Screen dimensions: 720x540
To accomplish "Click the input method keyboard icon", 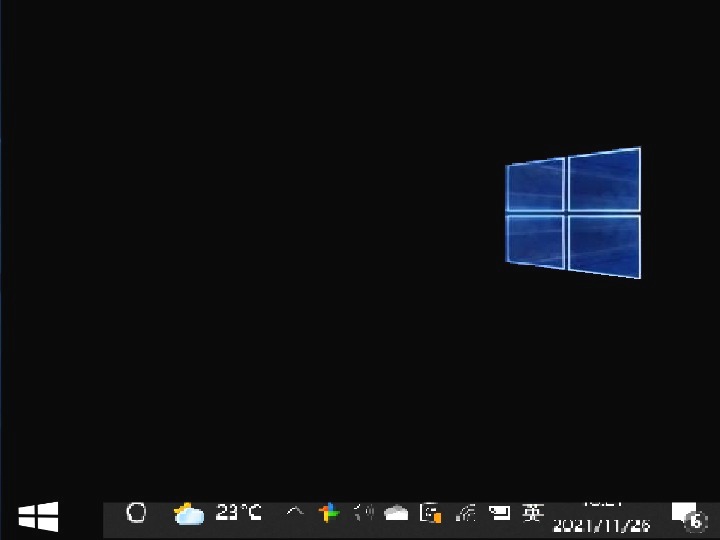I will tap(499, 514).
